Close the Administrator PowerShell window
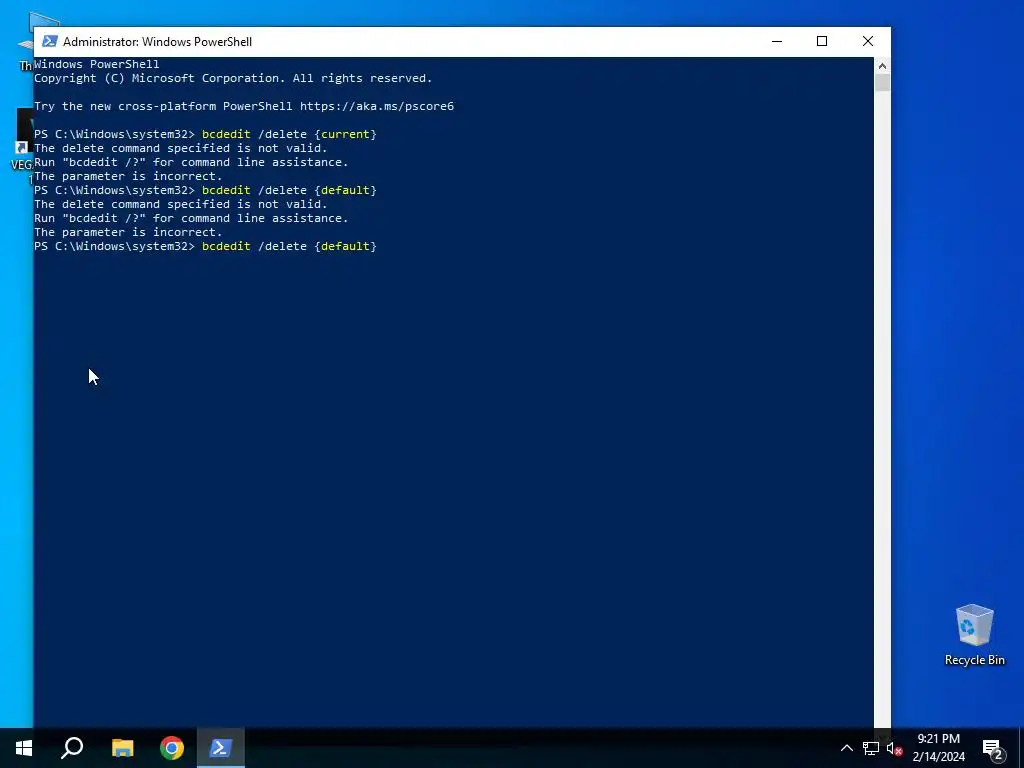The width and height of the screenshot is (1024, 768). 868,41
